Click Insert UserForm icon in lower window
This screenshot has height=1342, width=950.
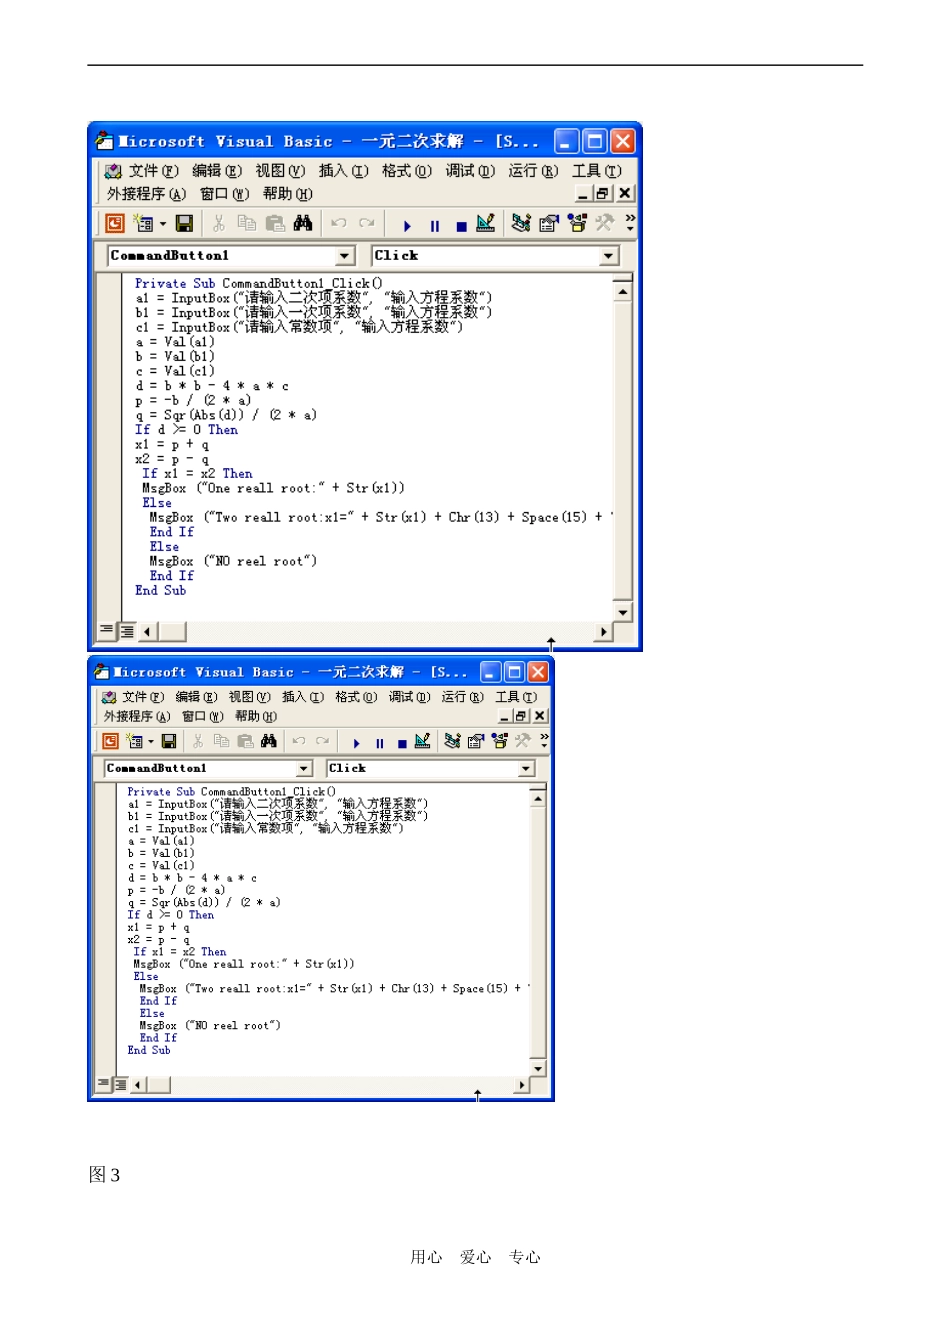pos(134,741)
